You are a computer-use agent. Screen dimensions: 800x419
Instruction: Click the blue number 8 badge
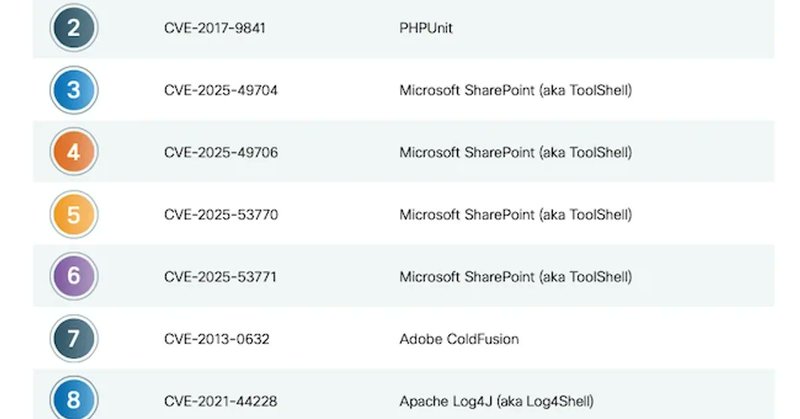pos(73,400)
